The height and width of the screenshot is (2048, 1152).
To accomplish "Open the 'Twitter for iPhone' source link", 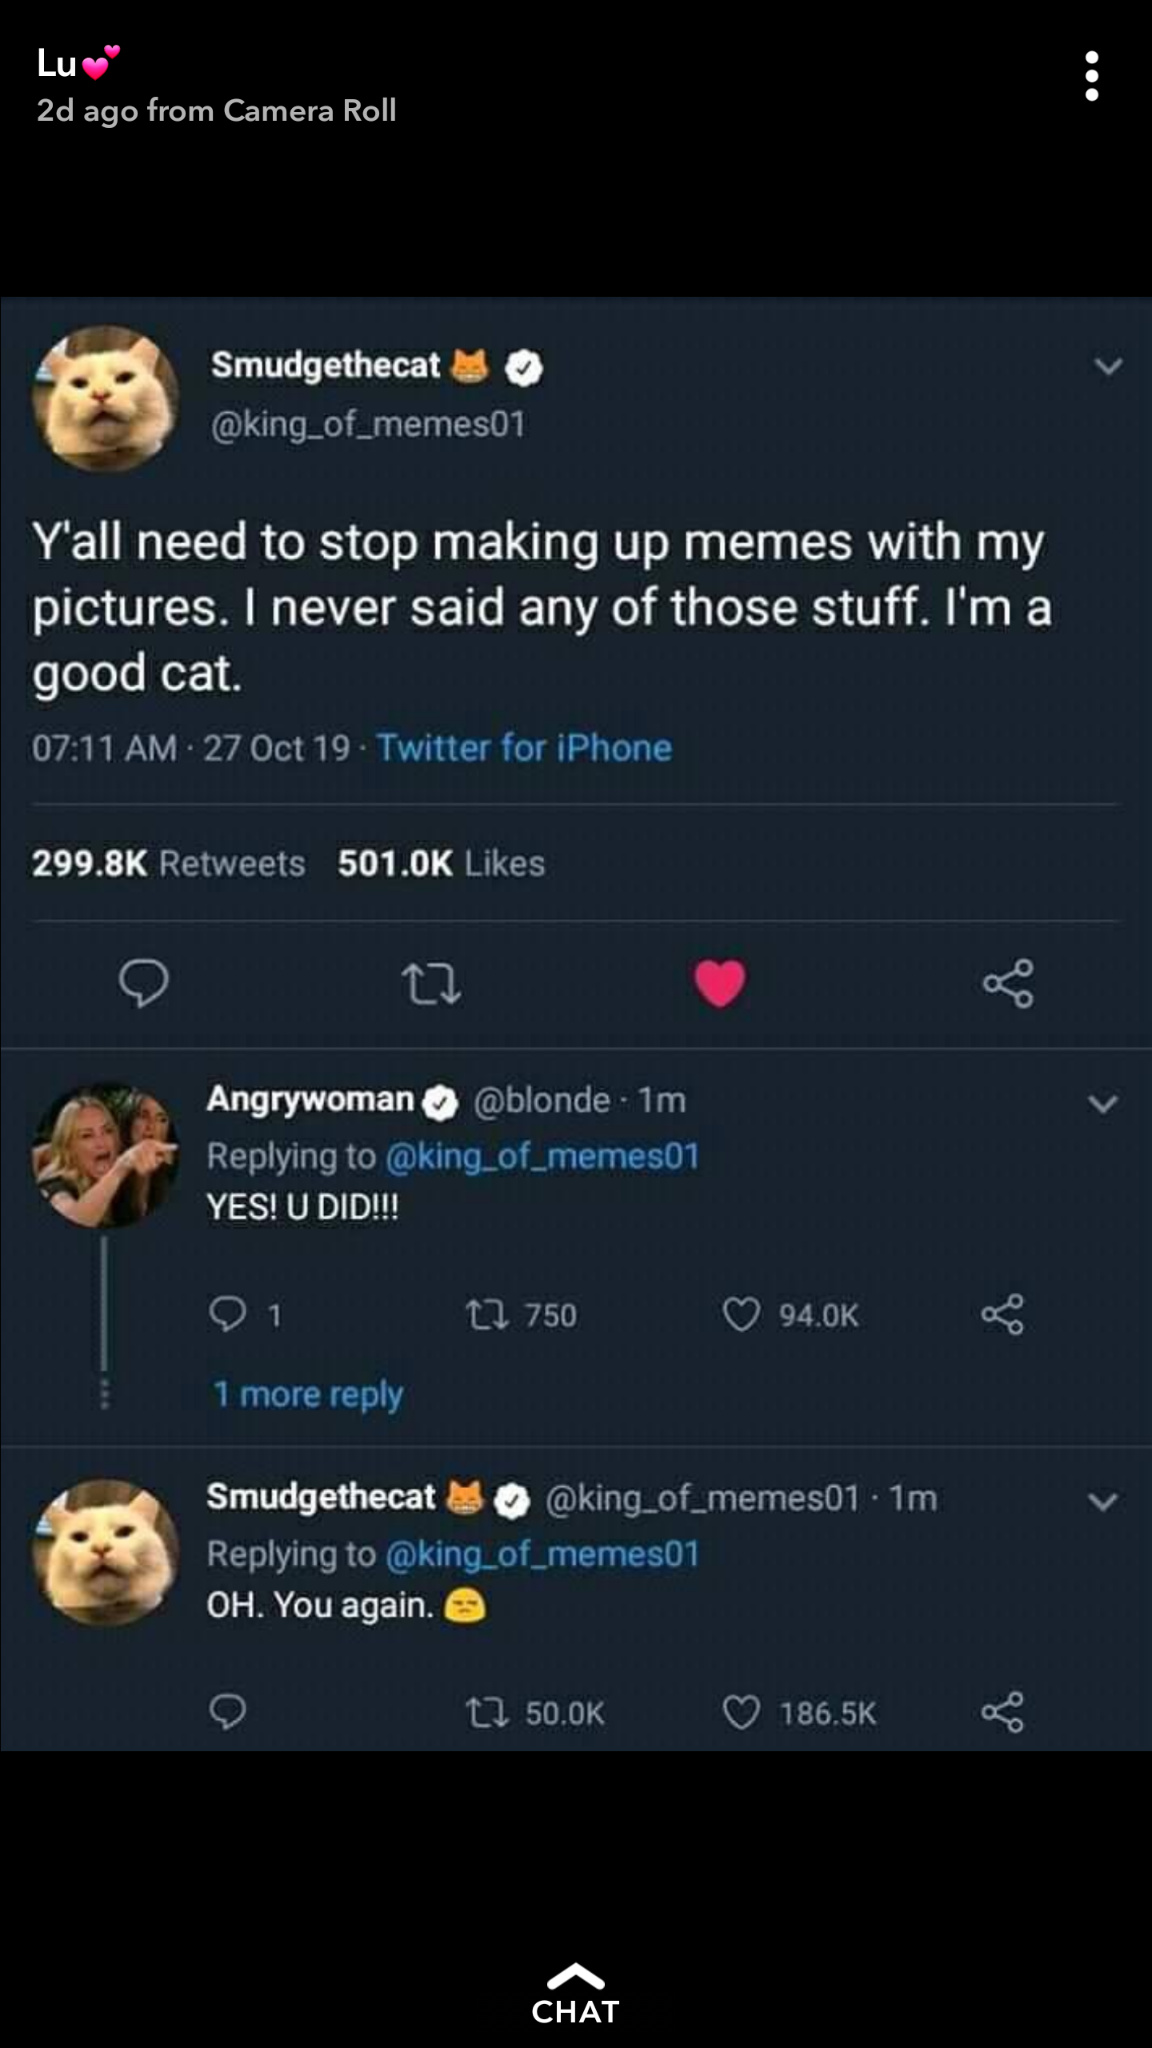I will (524, 748).
